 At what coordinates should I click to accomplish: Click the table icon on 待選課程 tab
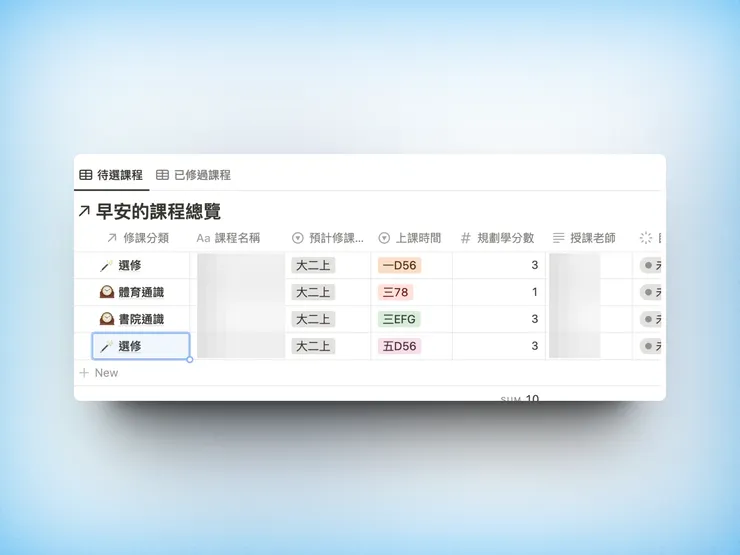click(x=85, y=175)
